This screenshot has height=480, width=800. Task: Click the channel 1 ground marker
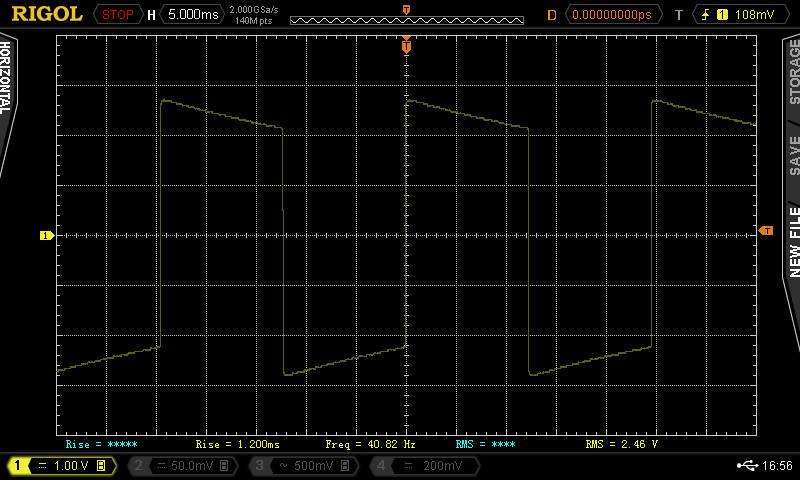click(x=46, y=236)
